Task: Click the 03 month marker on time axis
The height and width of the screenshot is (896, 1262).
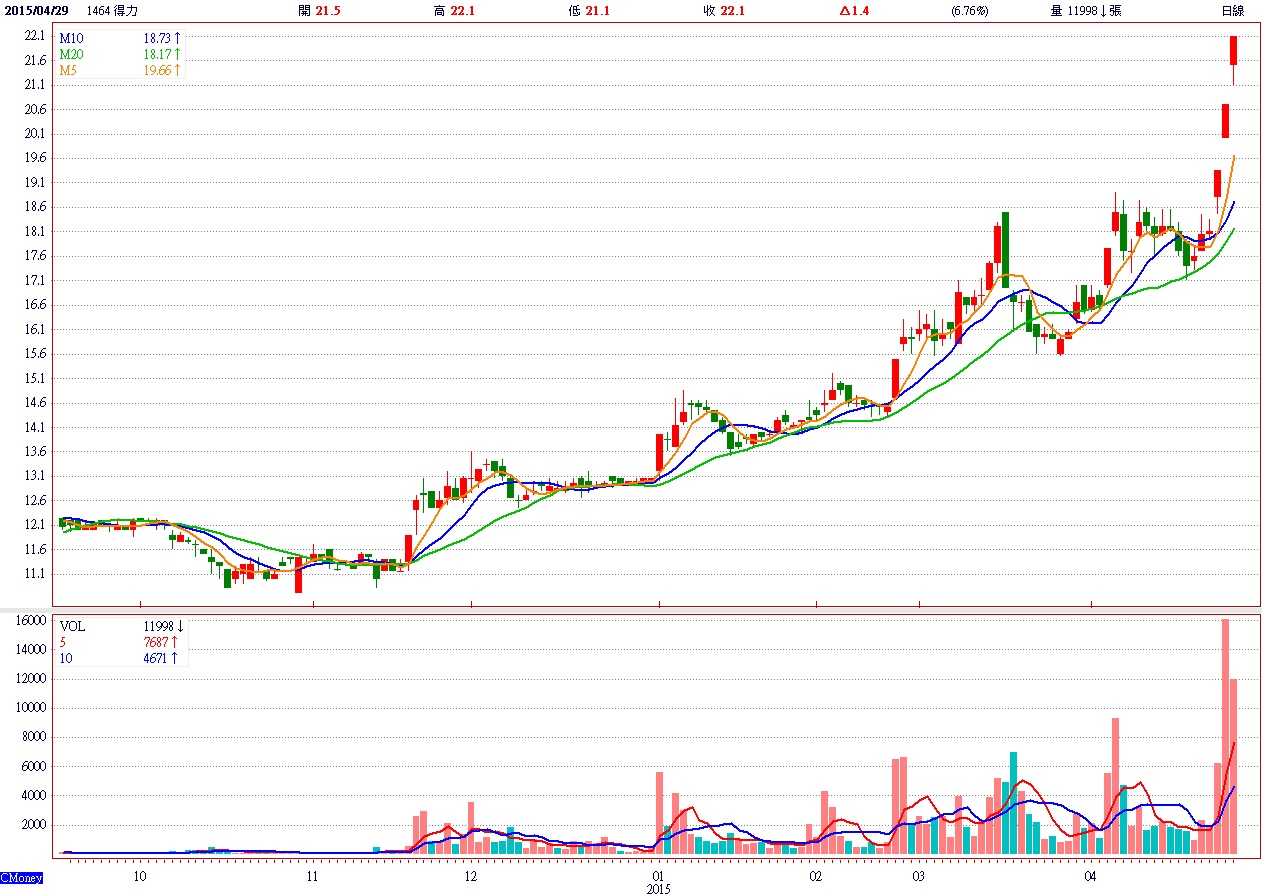Action: click(918, 876)
